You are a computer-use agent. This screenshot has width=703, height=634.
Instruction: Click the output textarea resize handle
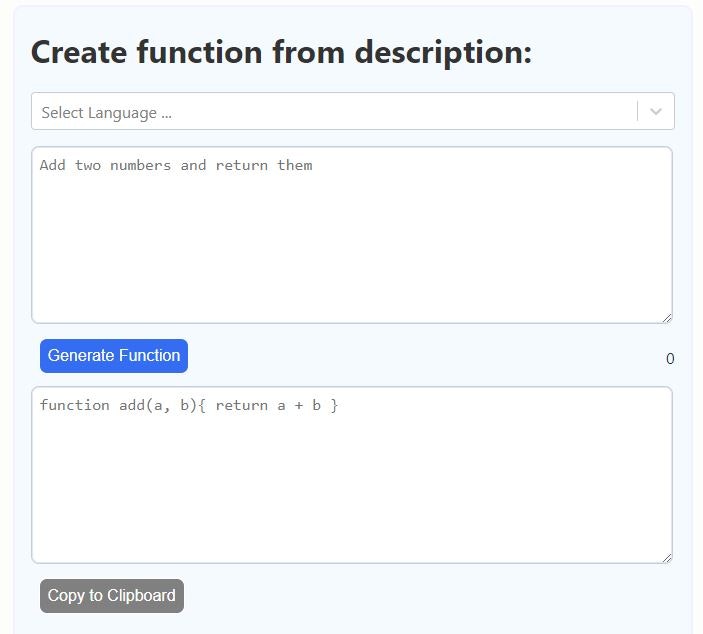tap(667, 558)
